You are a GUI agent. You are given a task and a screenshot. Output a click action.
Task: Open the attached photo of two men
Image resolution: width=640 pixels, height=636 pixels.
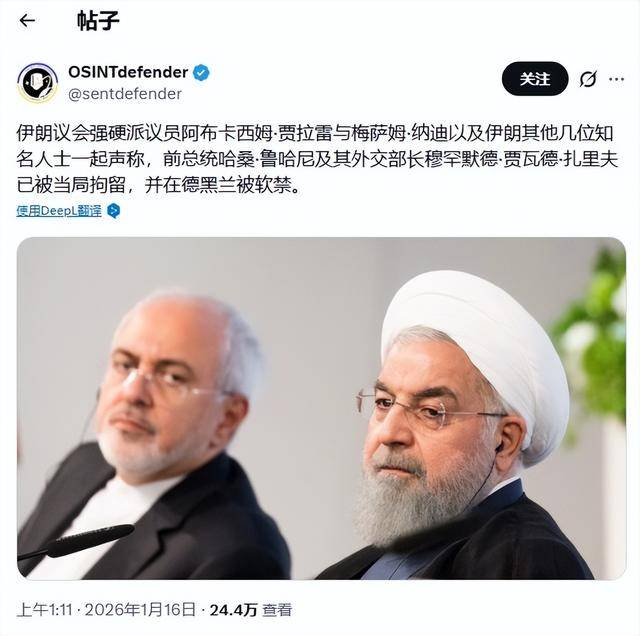[321, 408]
